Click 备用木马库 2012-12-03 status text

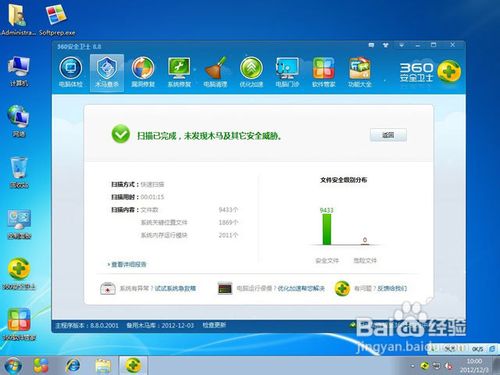click(160, 325)
